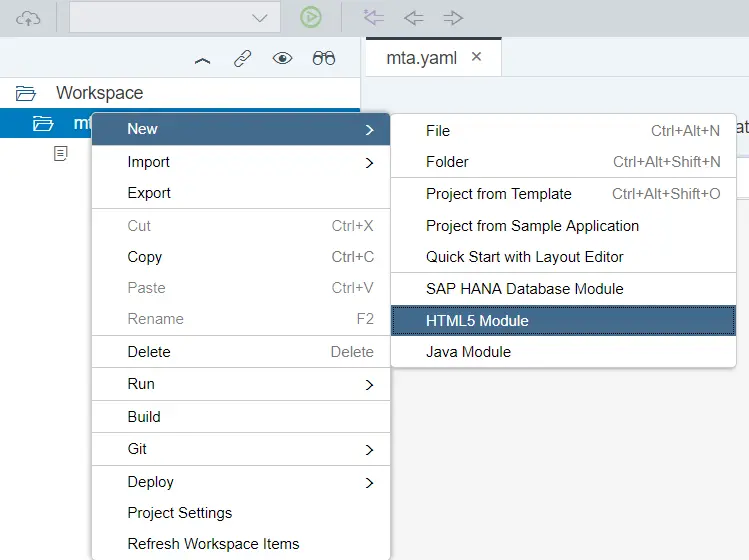The height and width of the screenshot is (560, 749).
Task: Toggle show hidden files eye icon
Action: [282, 58]
